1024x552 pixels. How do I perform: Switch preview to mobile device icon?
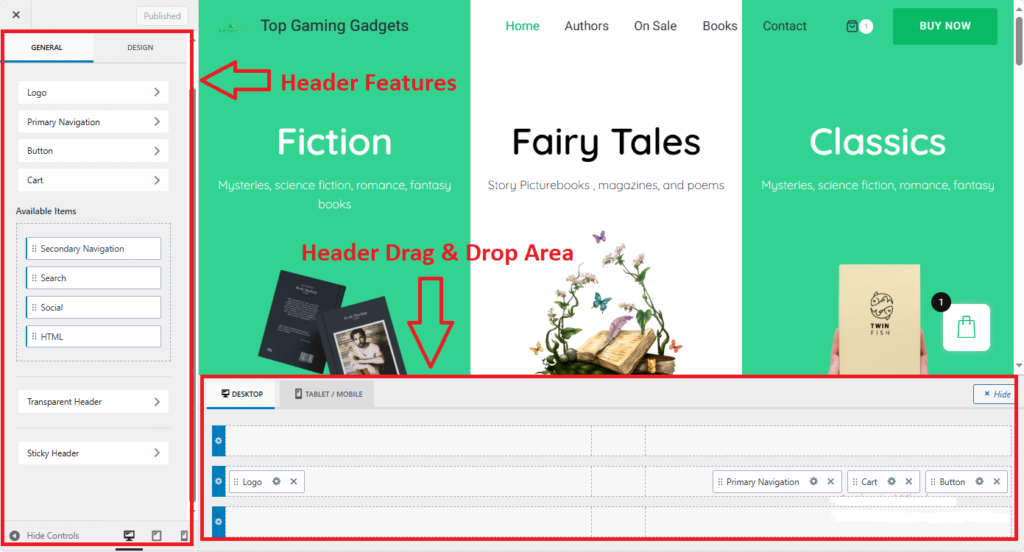[183, 536]
